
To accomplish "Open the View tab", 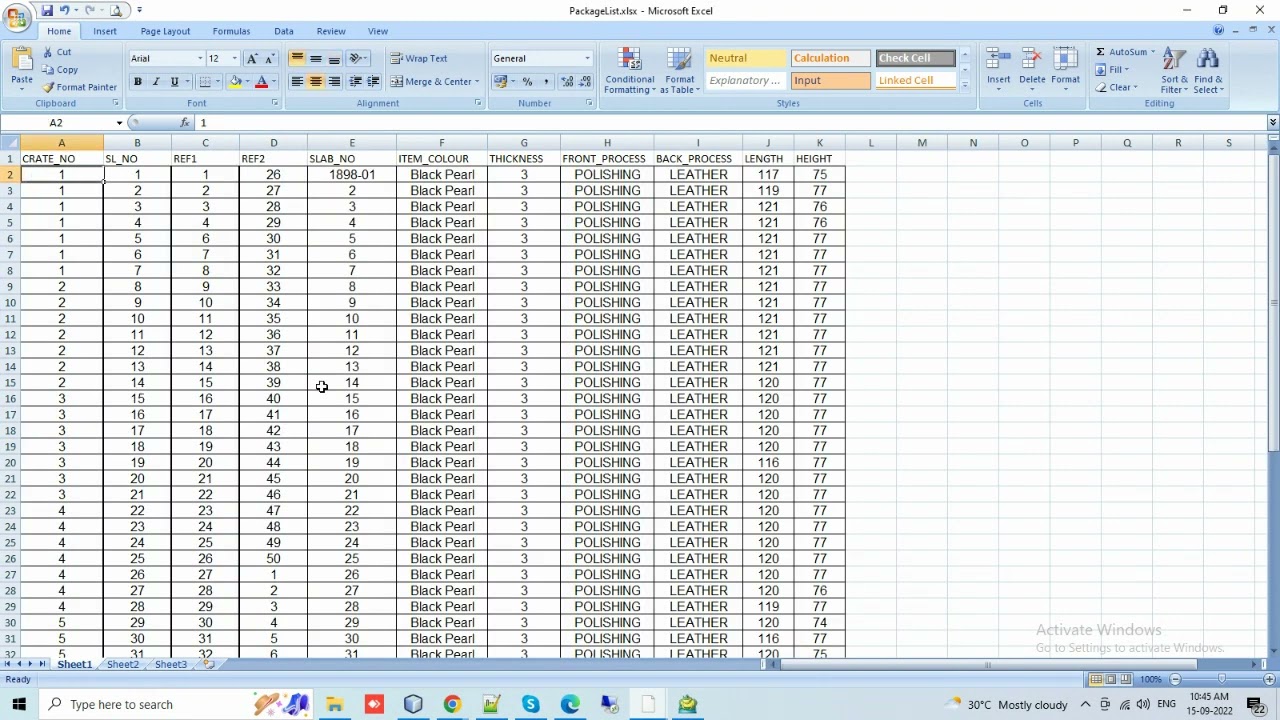I will pos(378,32).
